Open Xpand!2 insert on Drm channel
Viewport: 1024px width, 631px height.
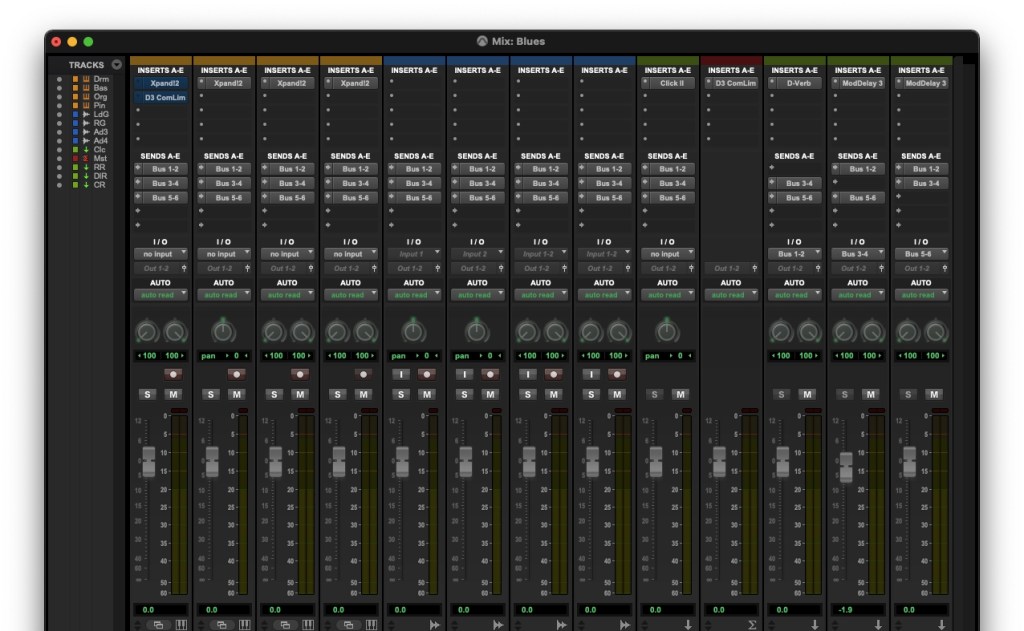pyautogui.click(x=164, y=84)
